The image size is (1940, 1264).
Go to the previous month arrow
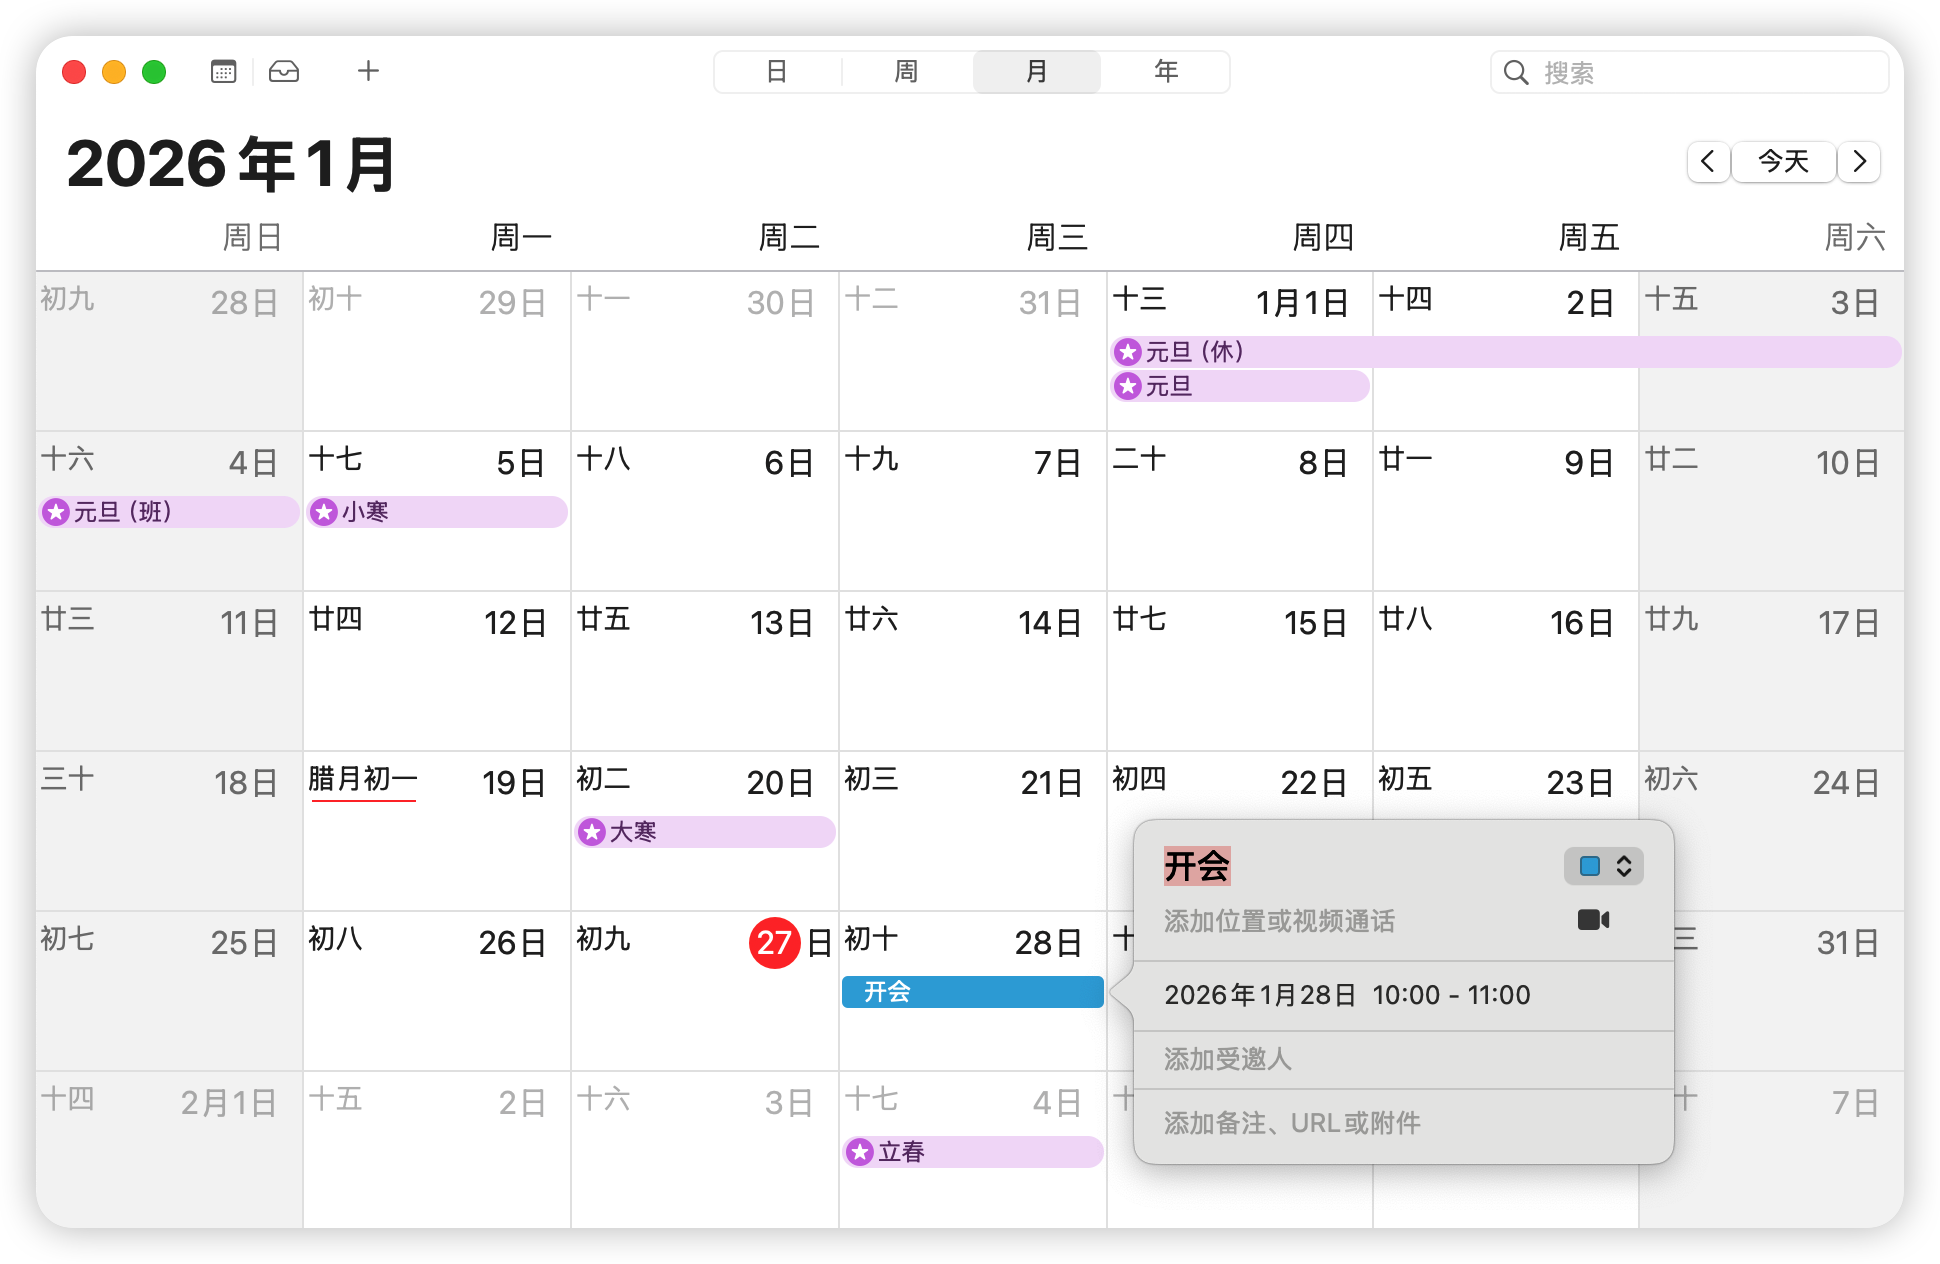(1708, 161)
